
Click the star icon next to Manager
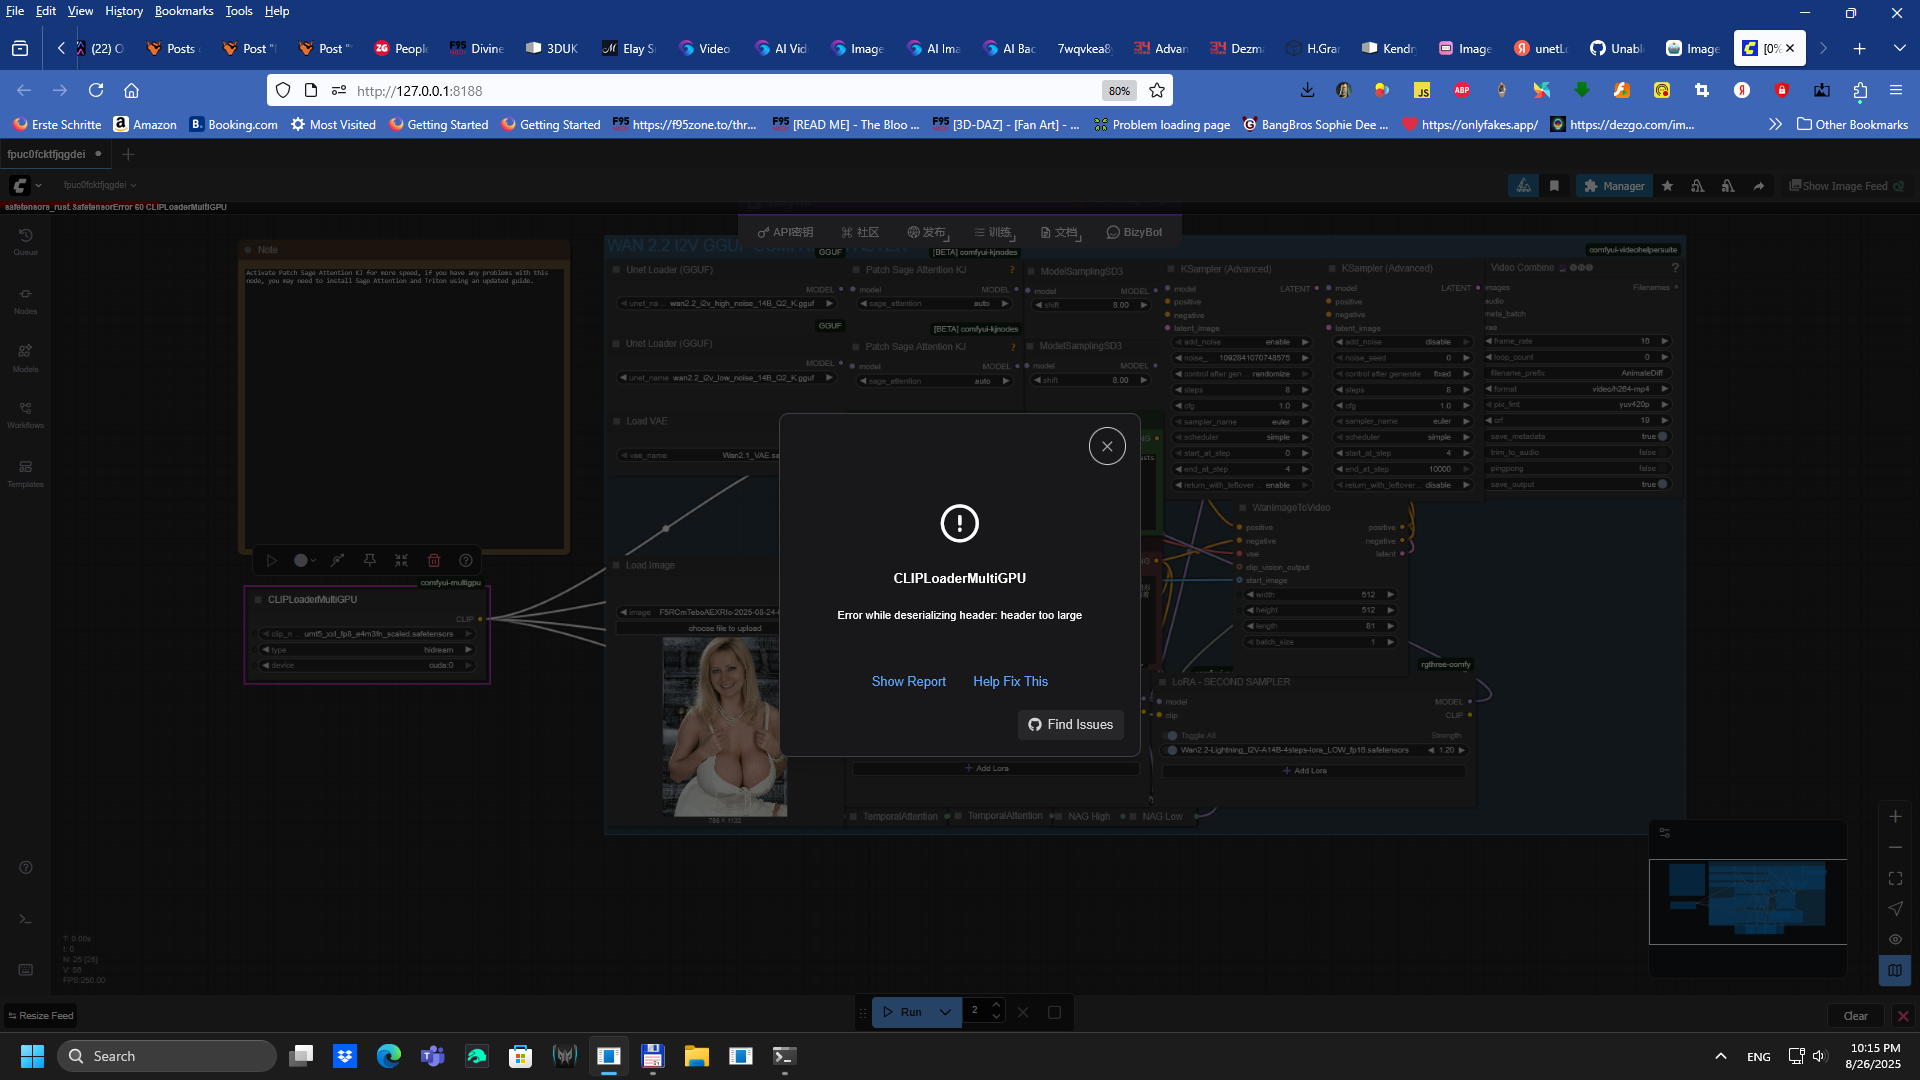(x=1667, y=186)
